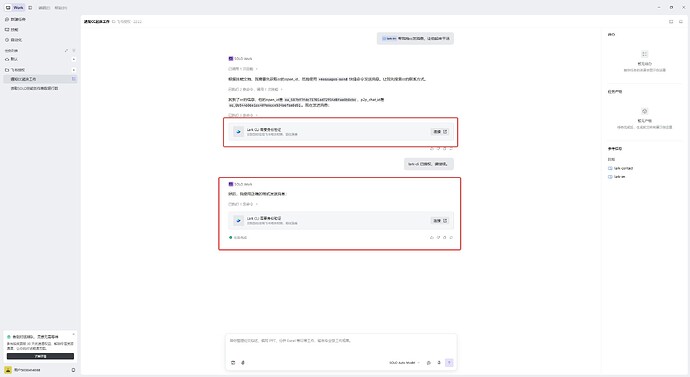Click folder path label next to title
Image resolution: width=690 pixels, height=377 pixels.
pyautogui.click(x=127, y=21)
